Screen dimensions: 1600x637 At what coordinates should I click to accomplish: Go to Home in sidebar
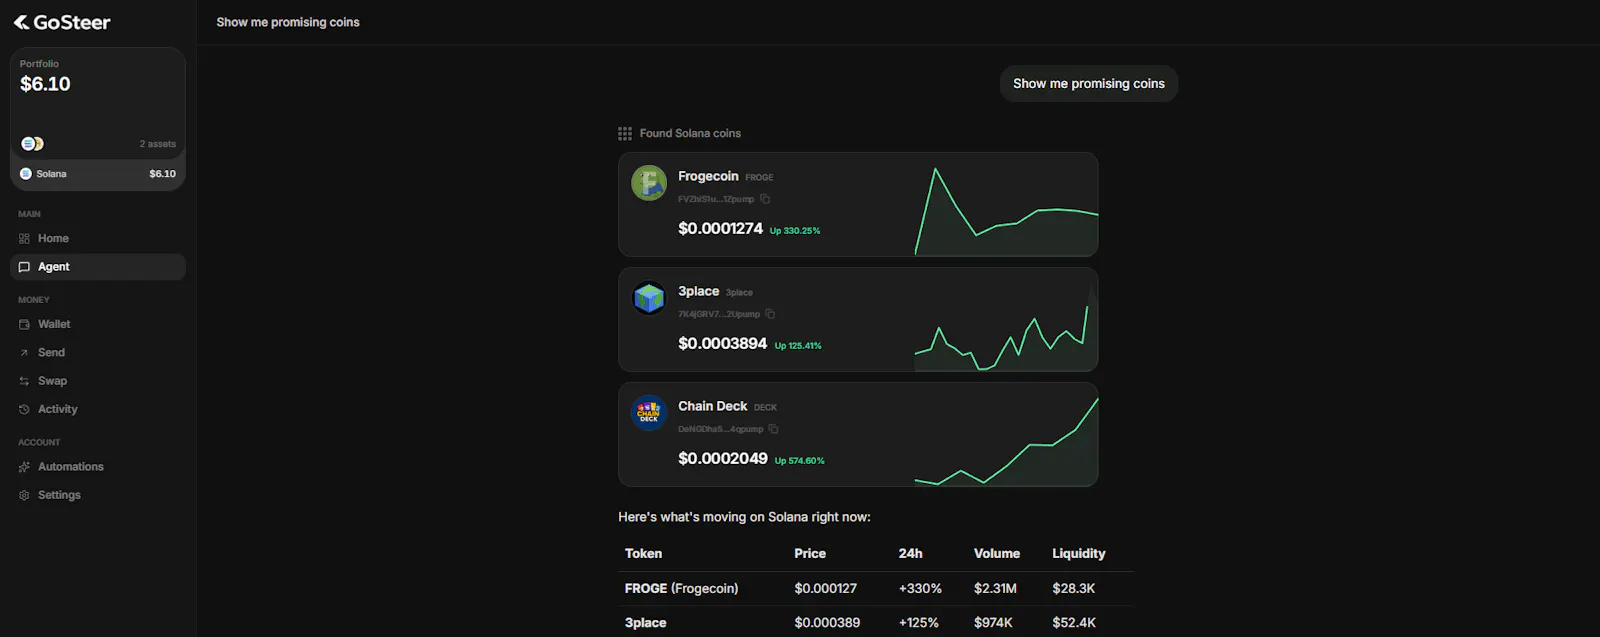click(98, 239)
